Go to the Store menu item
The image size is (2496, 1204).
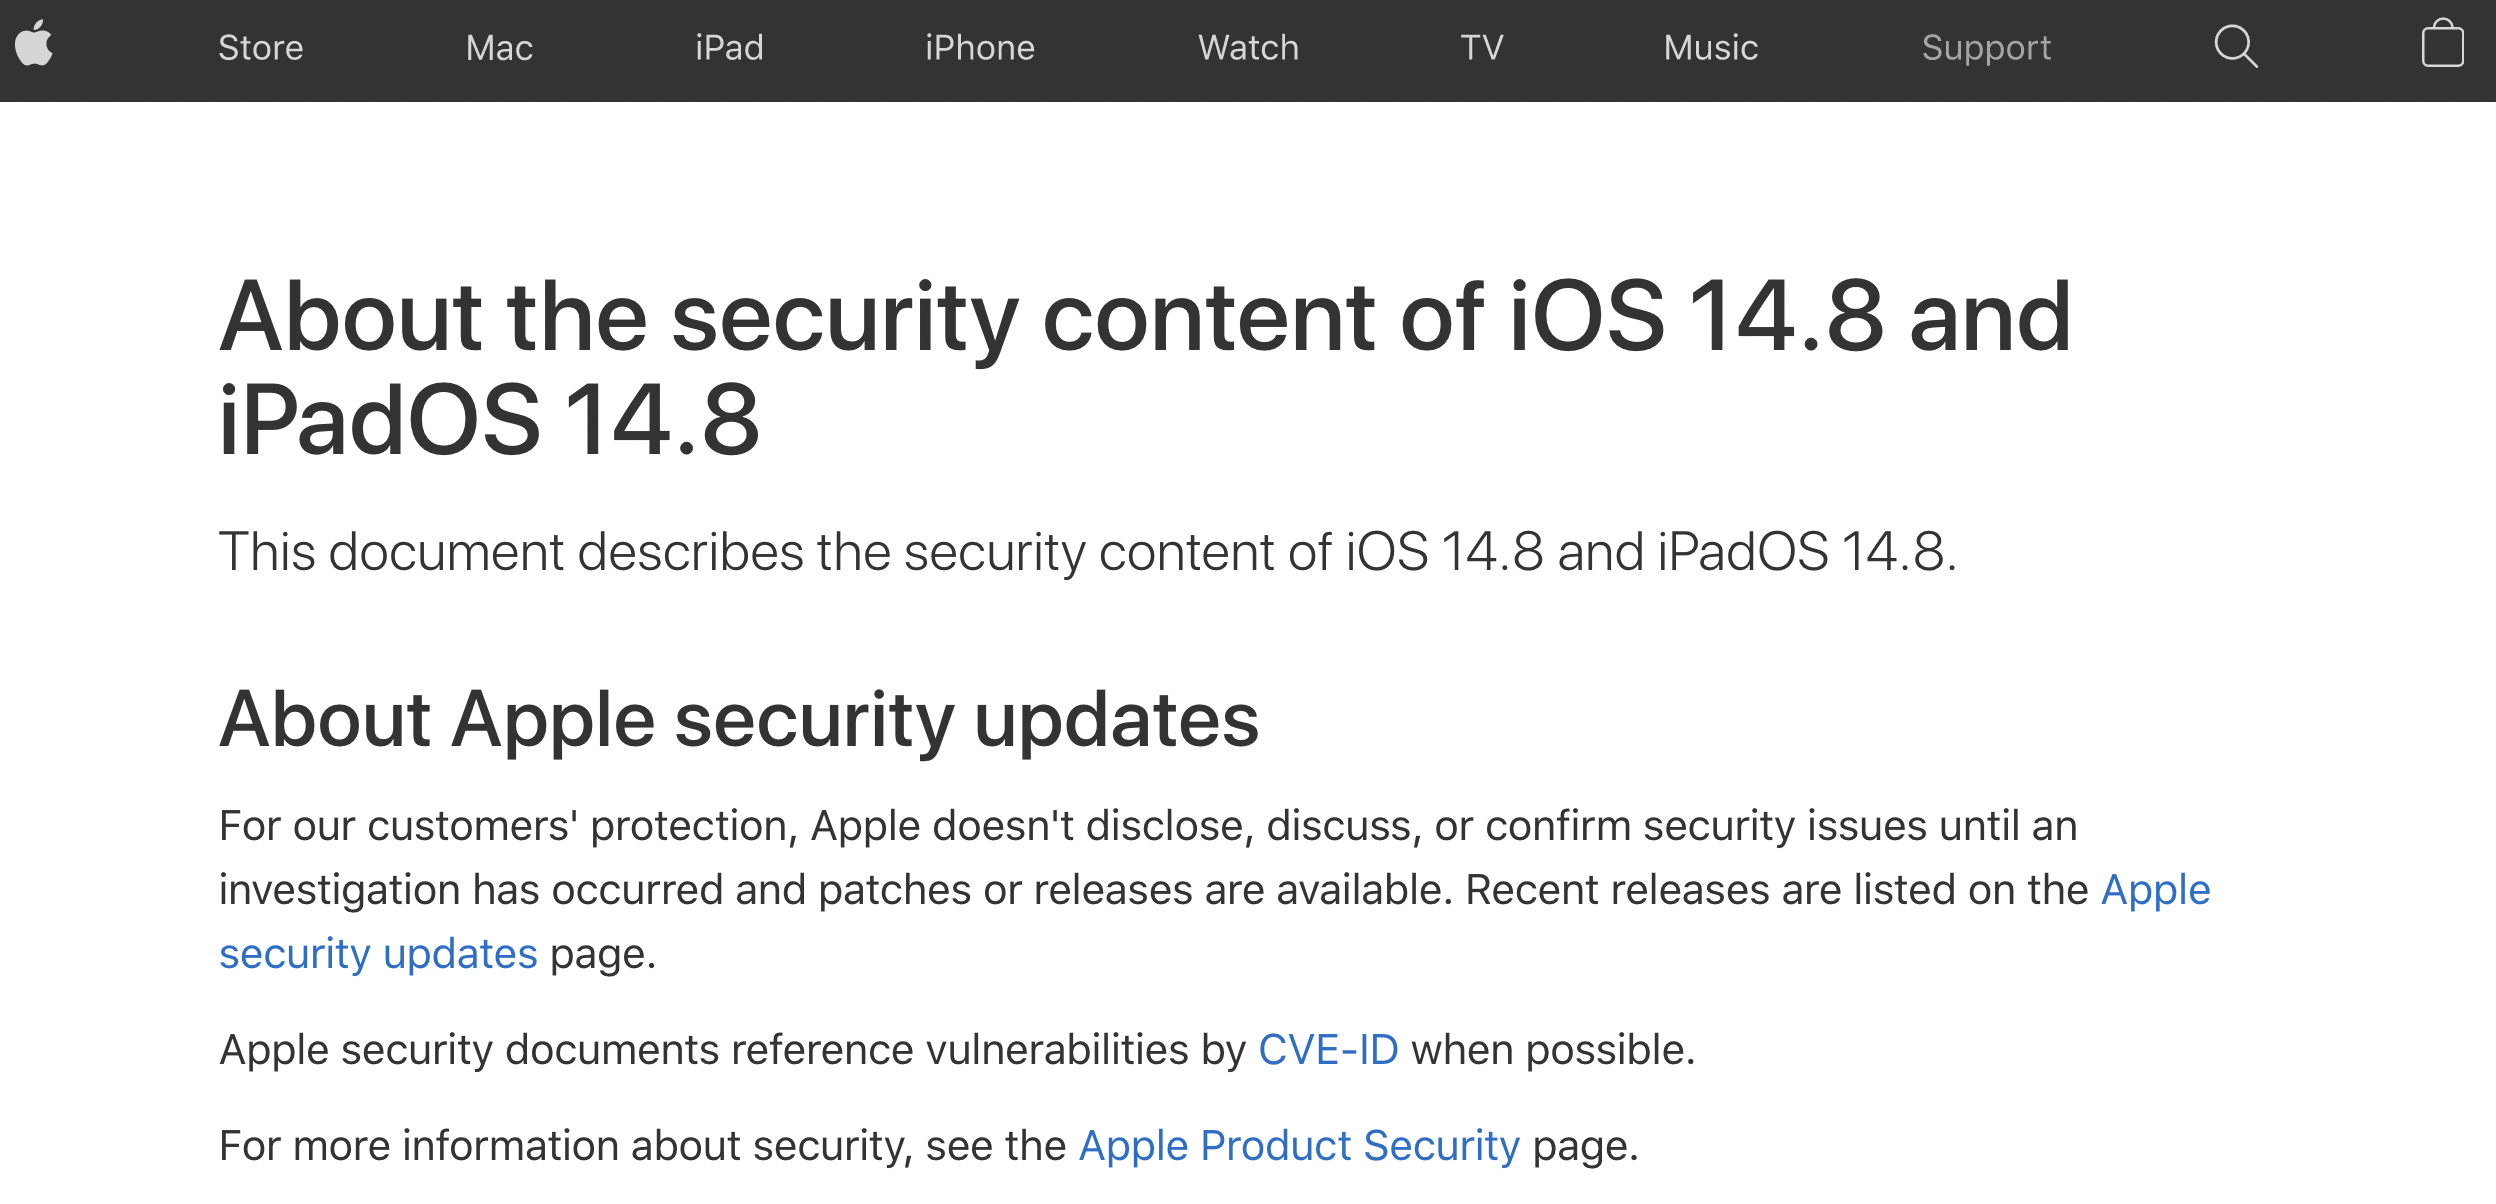pyautogui.click(x=261, y=48)
